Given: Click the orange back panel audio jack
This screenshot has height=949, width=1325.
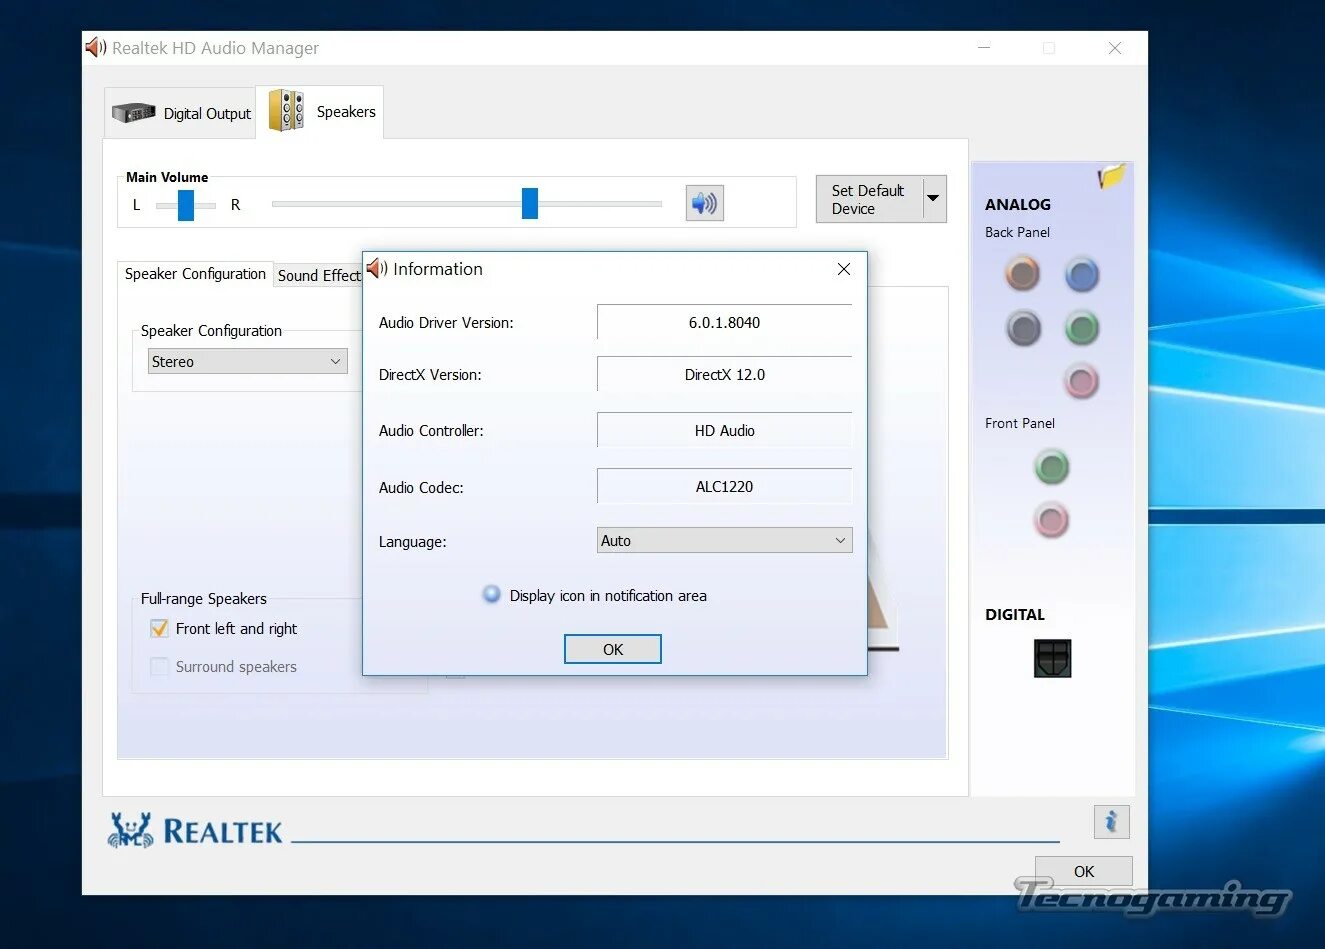Looking at the screenshot, I should [1022, 273].
